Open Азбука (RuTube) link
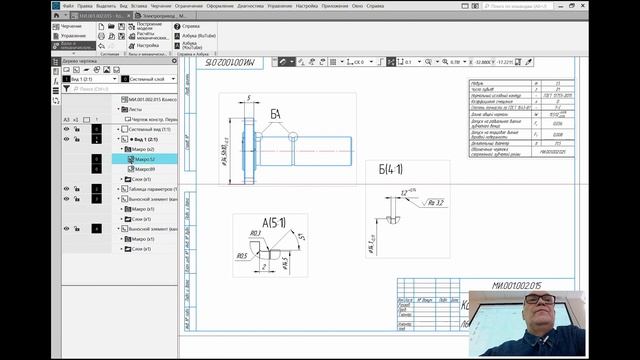 [195, 36]
